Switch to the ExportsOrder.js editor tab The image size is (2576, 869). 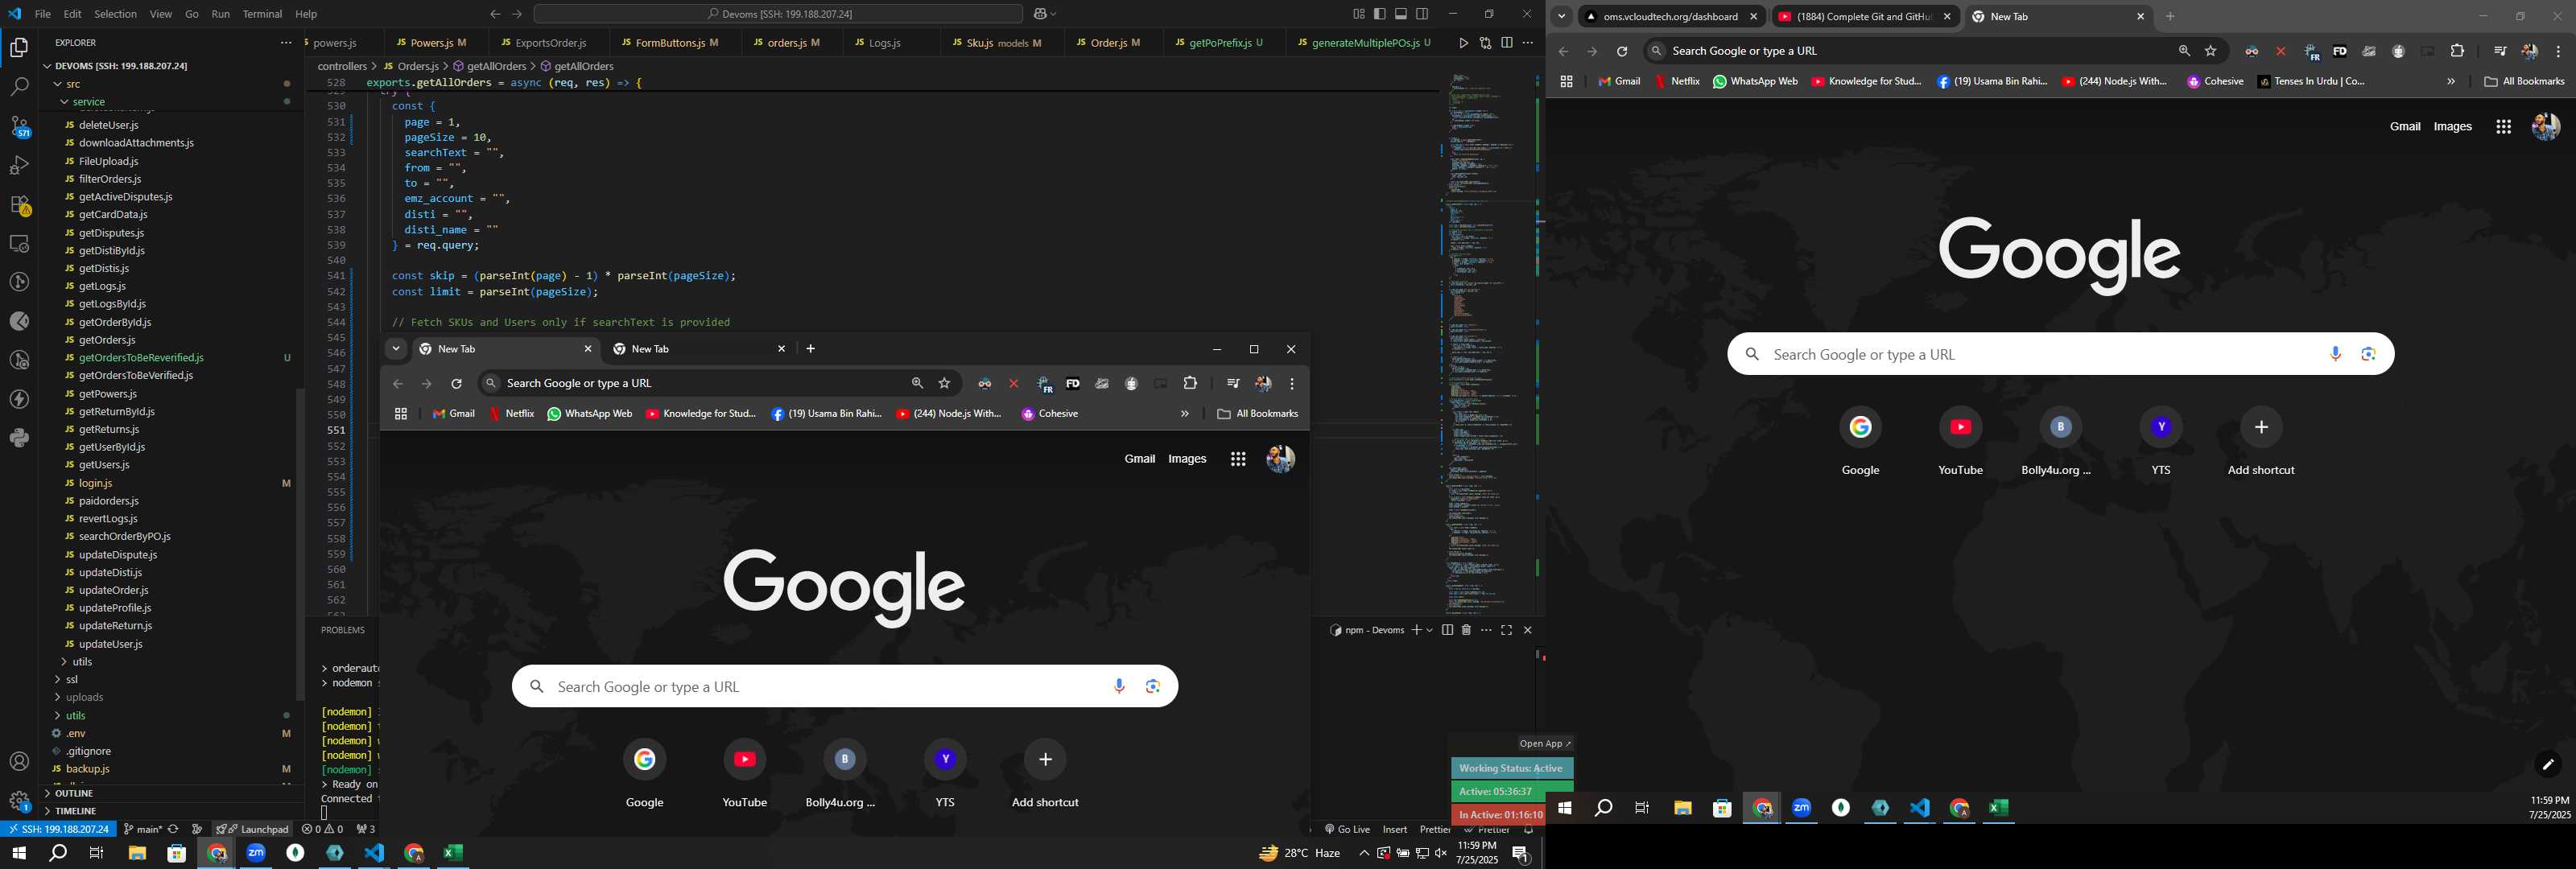click(x=549, y=43)
